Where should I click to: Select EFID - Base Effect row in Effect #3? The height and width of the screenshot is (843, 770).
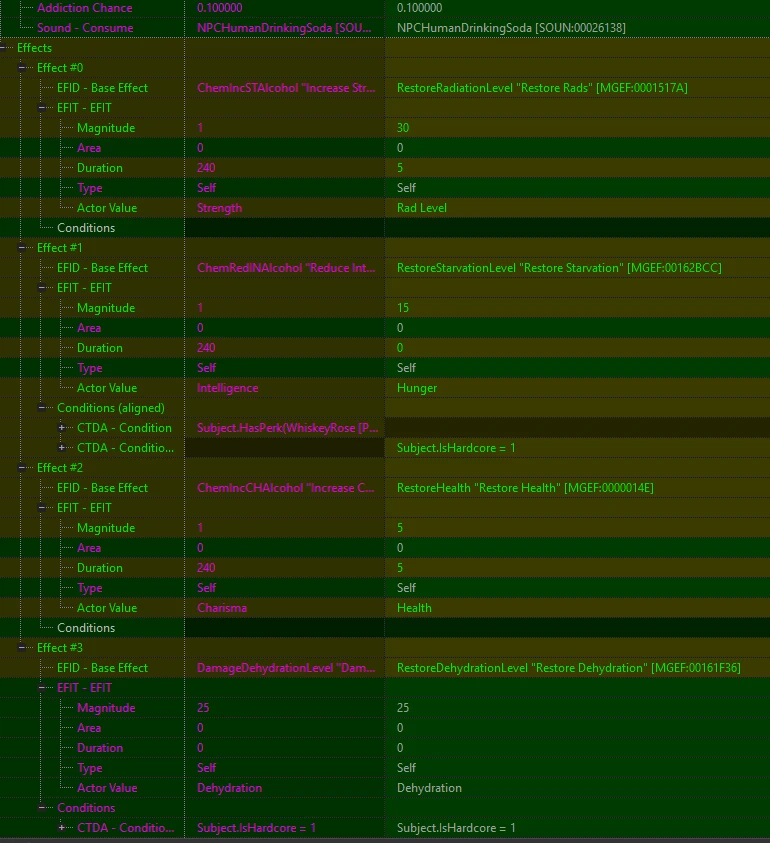[x=102, y=668]
